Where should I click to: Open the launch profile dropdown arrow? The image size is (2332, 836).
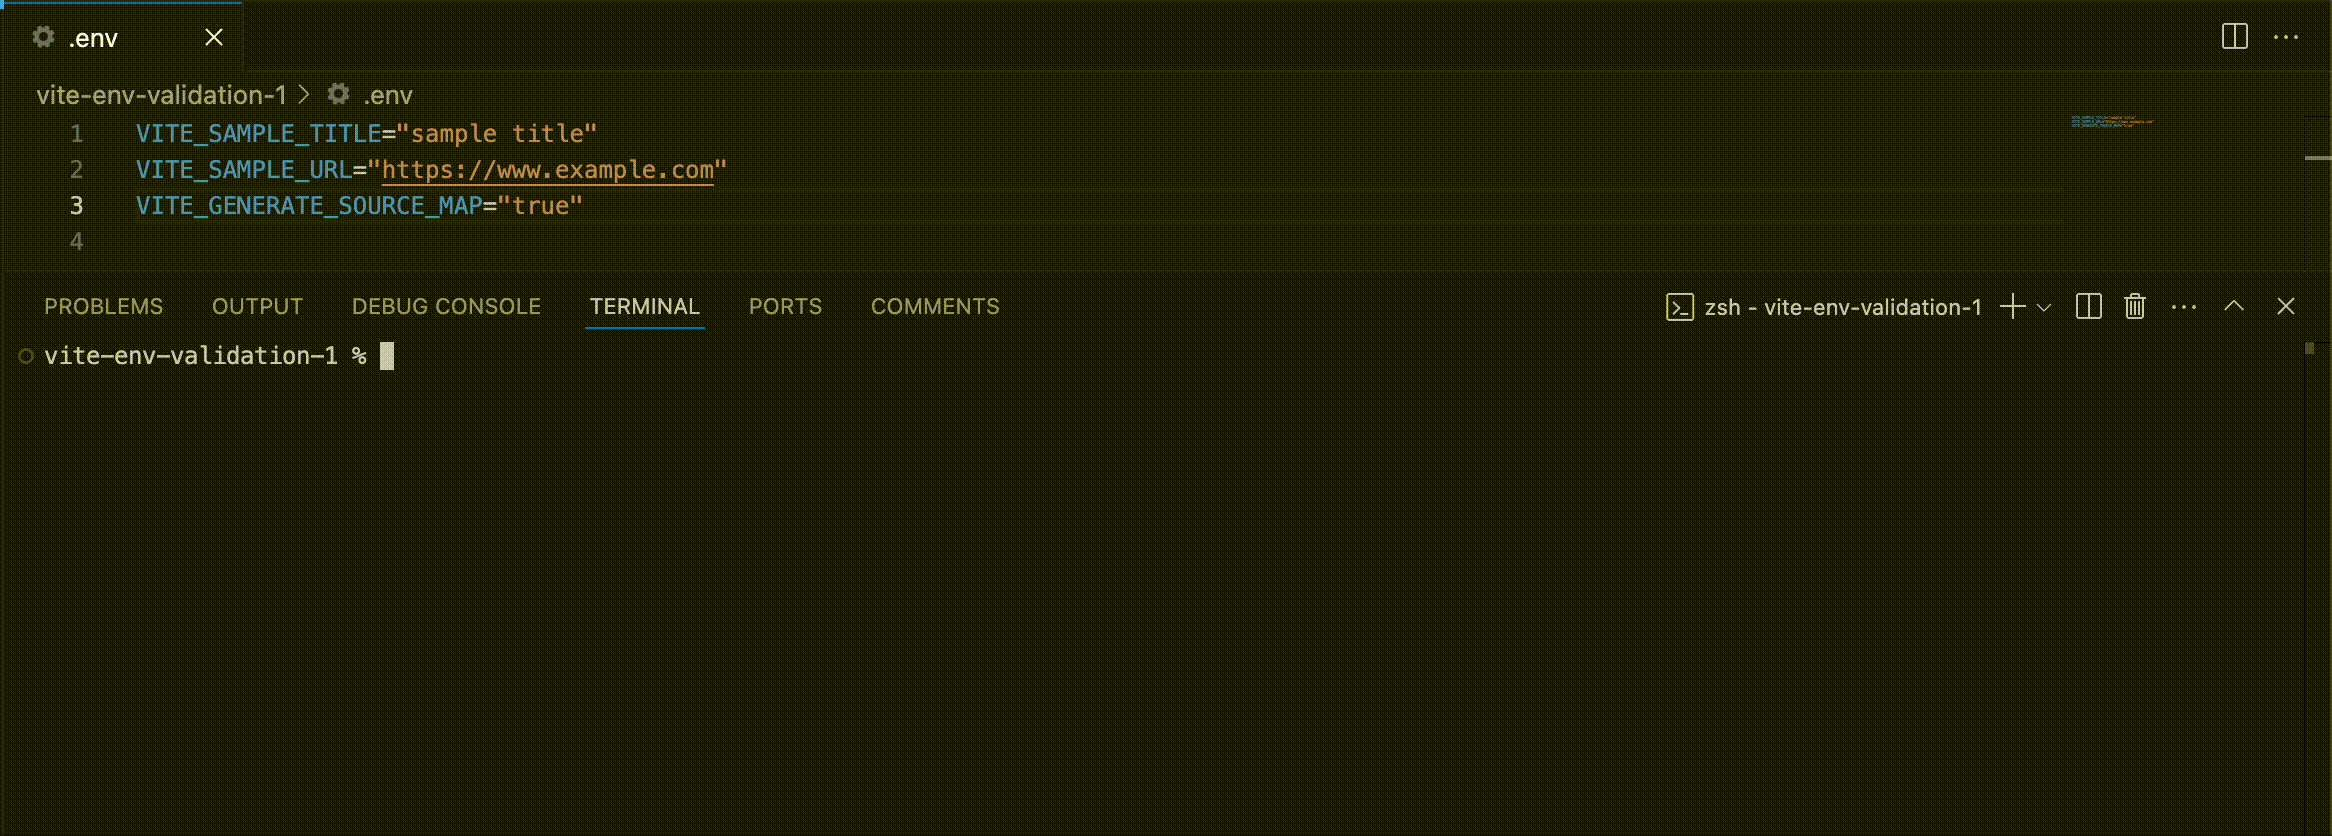pyautogui.click(x=2044, y=307)
